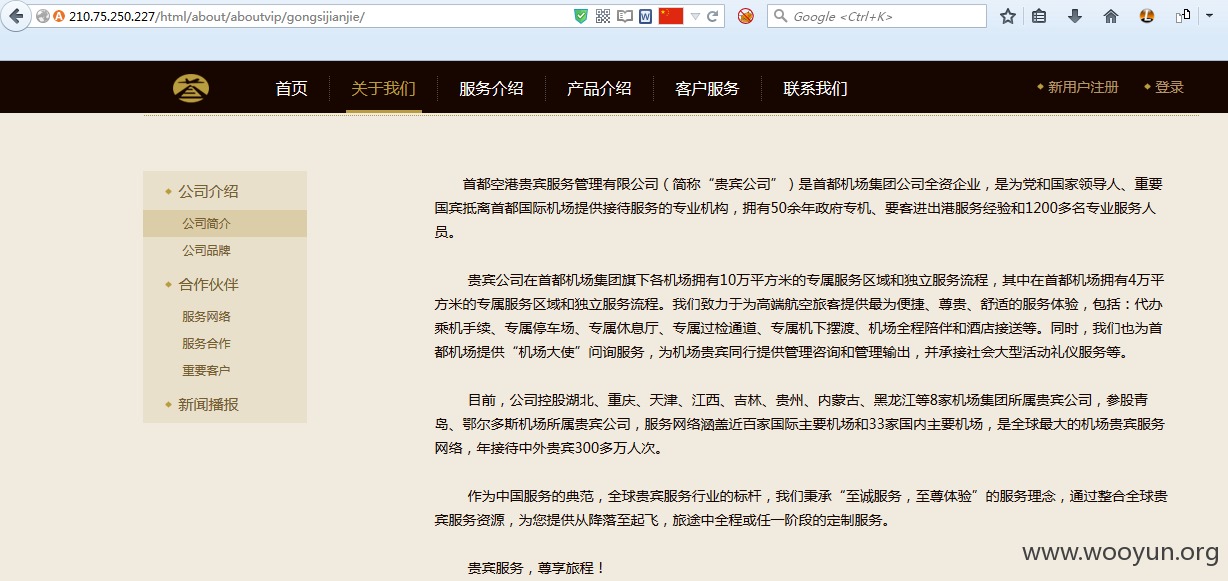This screenshot has width=1228, height=581.
Task: Show bookmarks list icon
Action: click(1040, 16)
